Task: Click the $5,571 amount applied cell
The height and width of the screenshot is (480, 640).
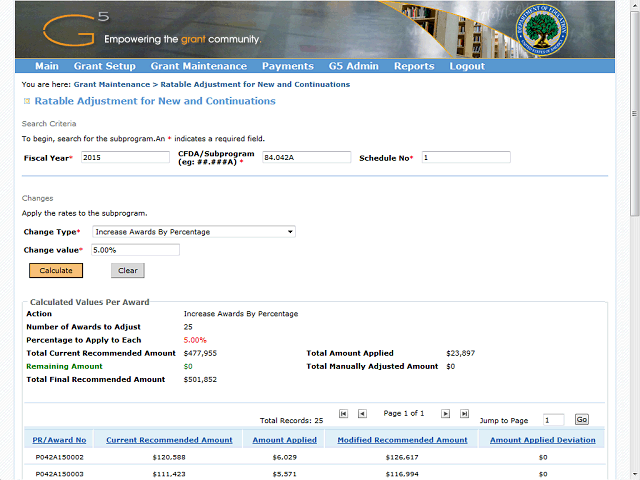Action: (x=284, y=474)
